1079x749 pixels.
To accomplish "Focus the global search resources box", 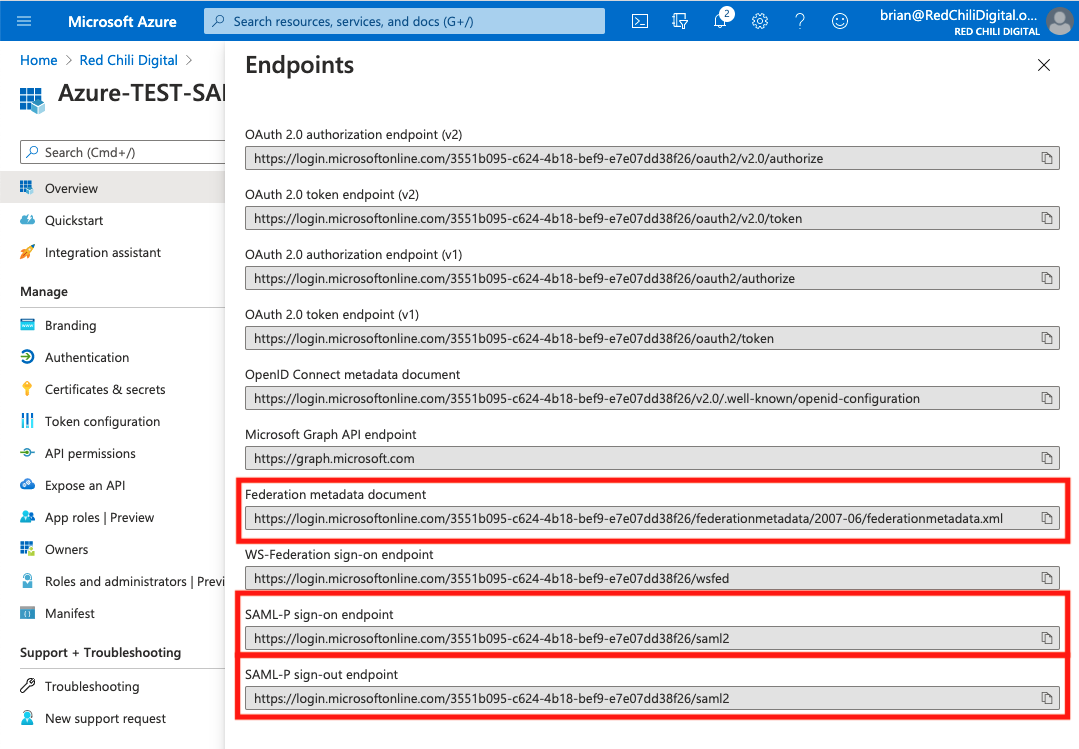I will (x=404, y=21).
